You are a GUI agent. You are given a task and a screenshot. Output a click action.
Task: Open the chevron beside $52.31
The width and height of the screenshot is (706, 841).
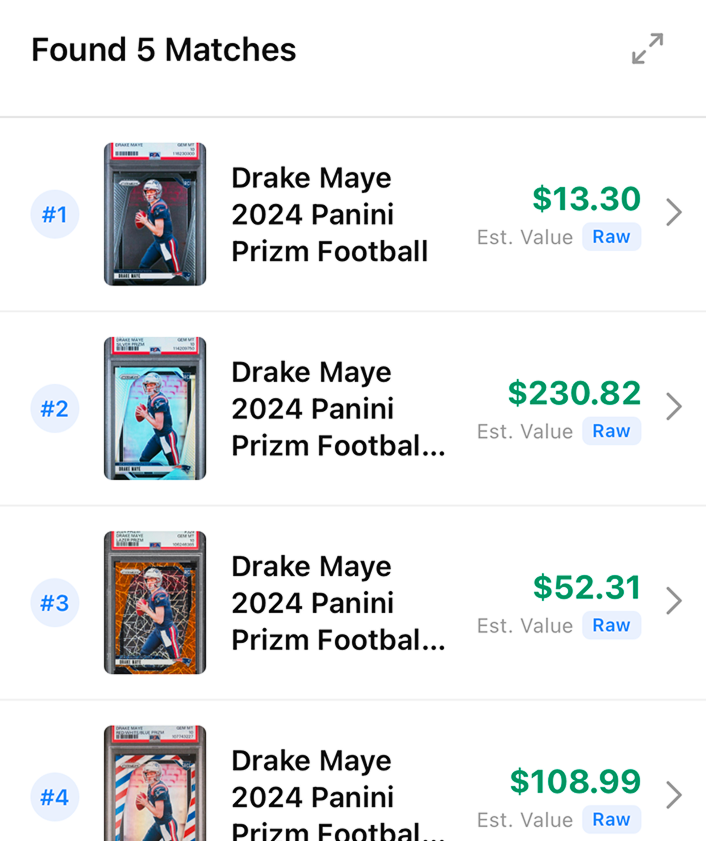pyautogui.click(x=674, y=600)
